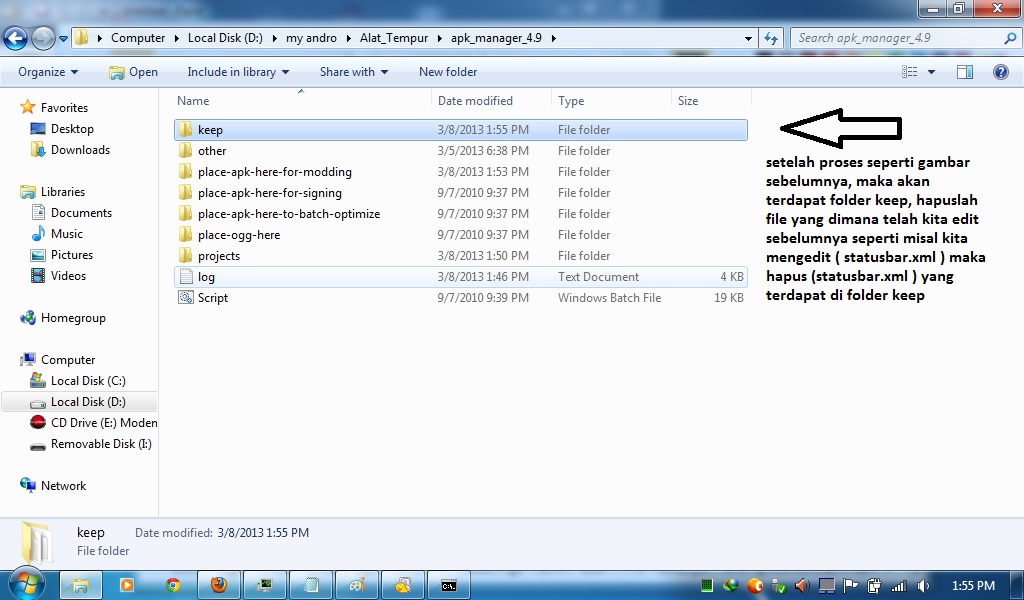Launch Google Chrome from the taskbar
This screenshot has height=600, width=1024.
172,585
